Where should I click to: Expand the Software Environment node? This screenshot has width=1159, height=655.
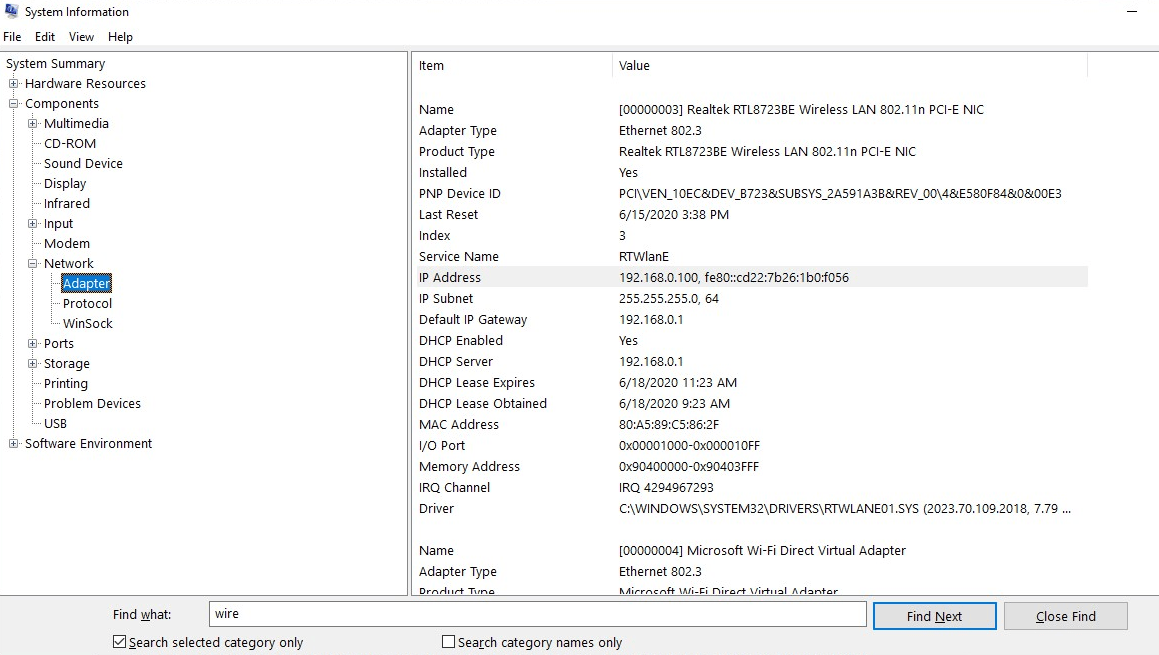[13, 444]
